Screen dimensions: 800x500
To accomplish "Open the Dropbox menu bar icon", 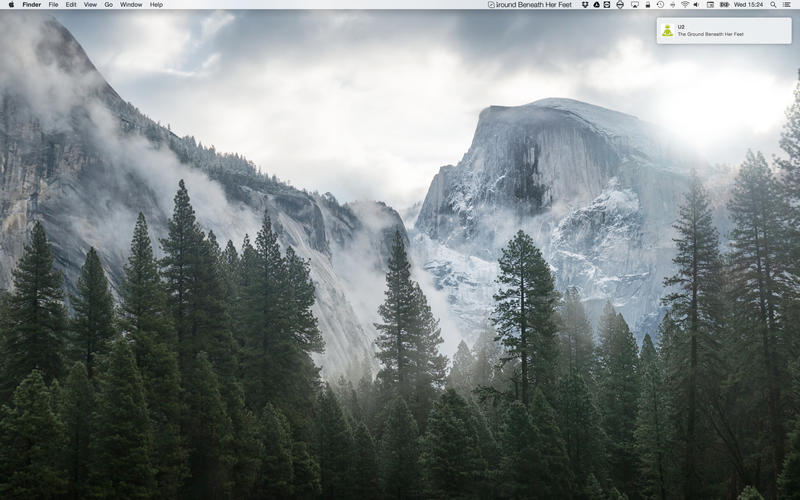I will [585, 4].
